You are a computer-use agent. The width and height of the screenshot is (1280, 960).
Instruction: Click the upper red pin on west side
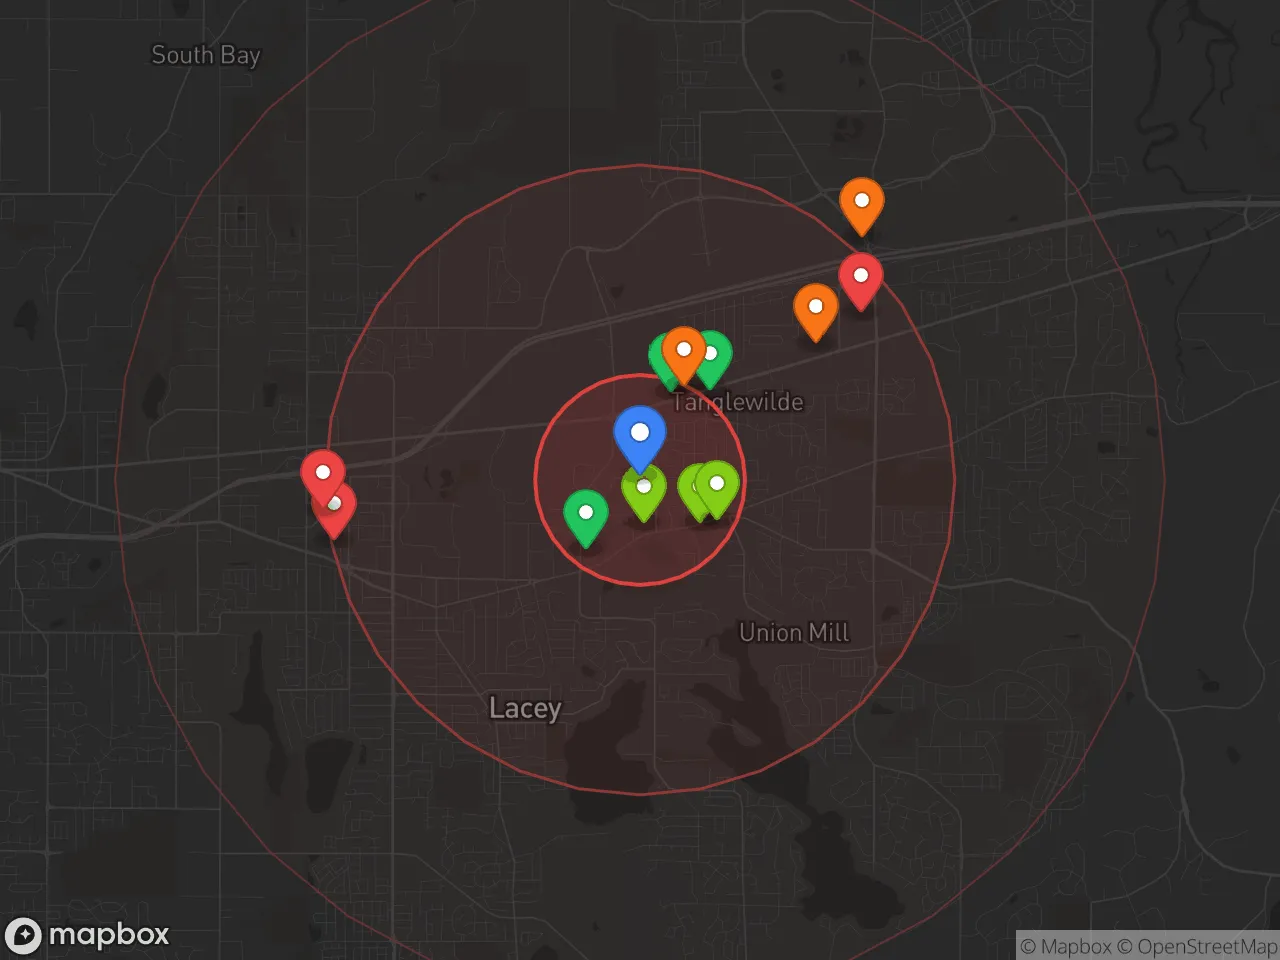[x=322, y=472]
